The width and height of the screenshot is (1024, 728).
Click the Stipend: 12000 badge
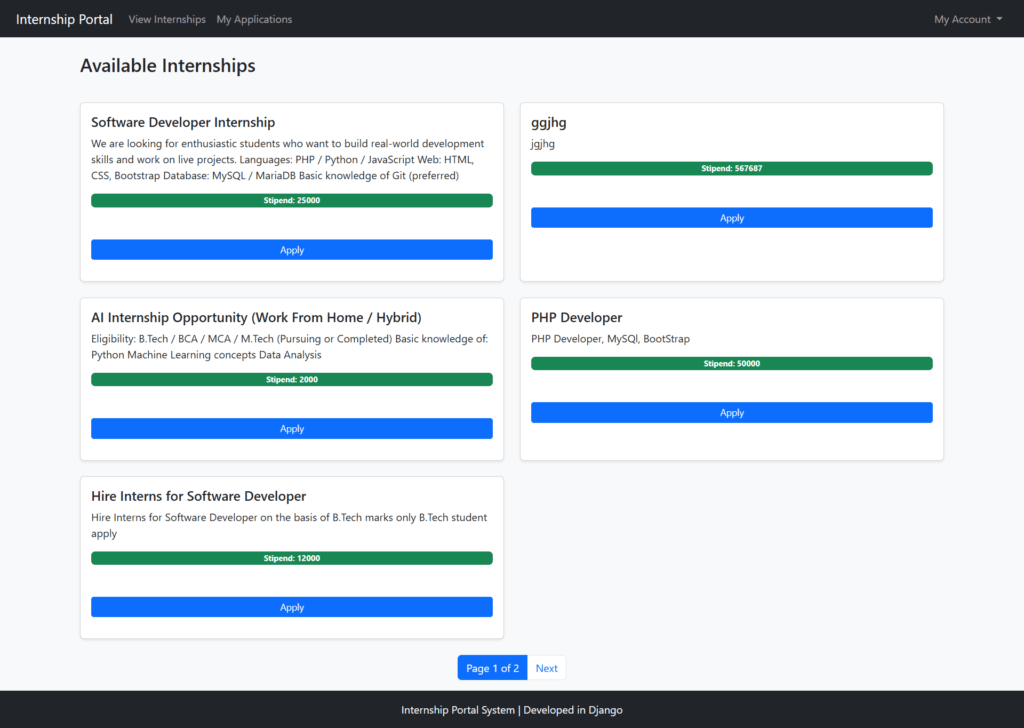coord(291,558)
